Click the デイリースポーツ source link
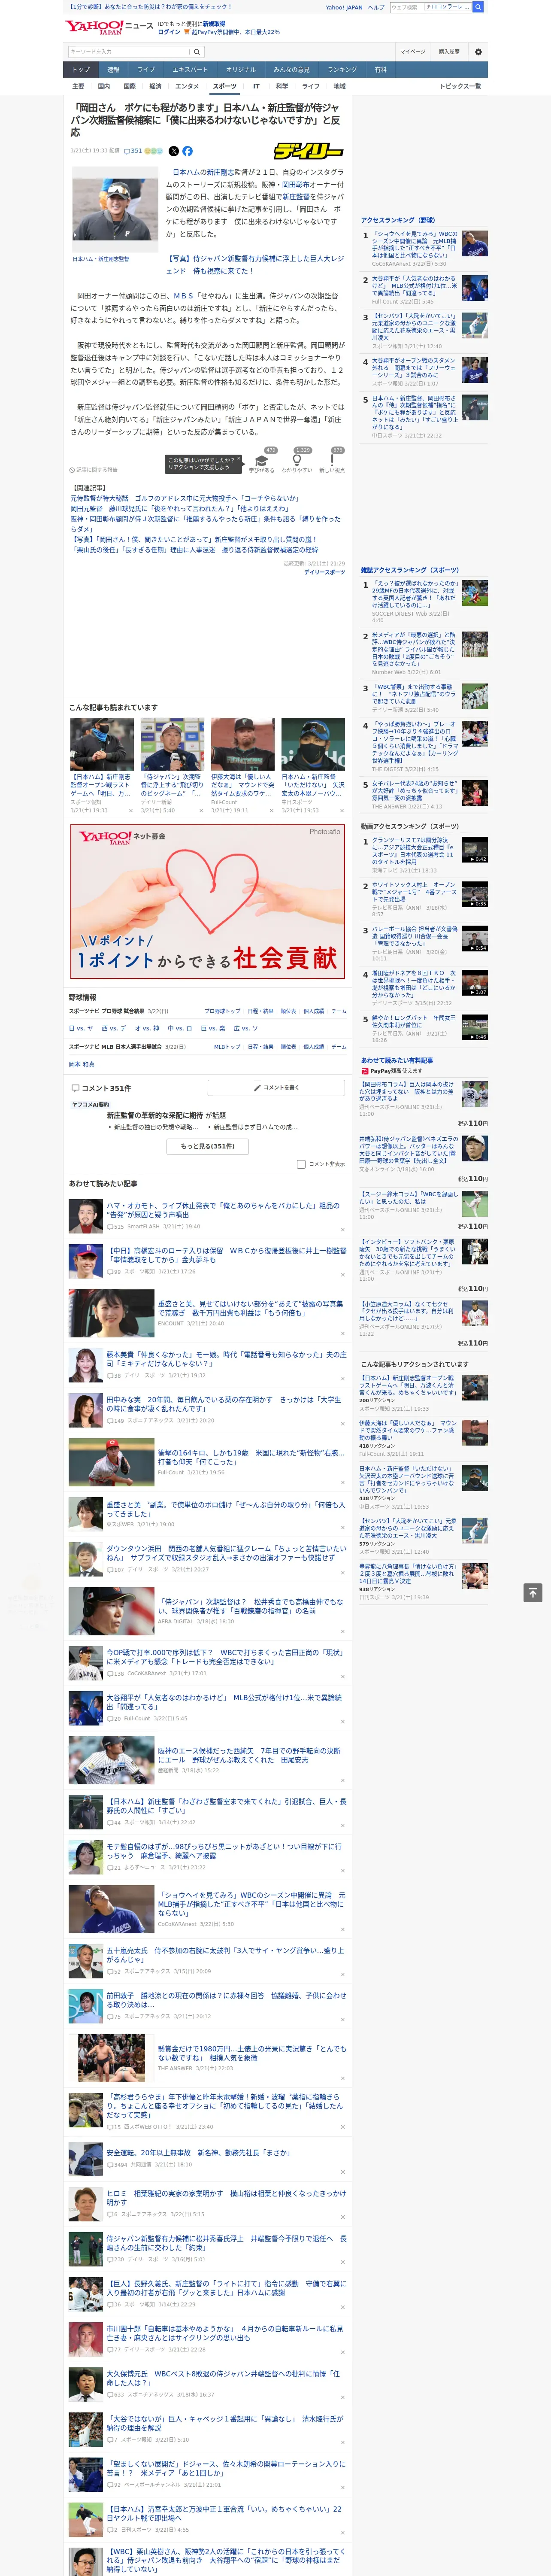551x2576 pixels. 324,572
